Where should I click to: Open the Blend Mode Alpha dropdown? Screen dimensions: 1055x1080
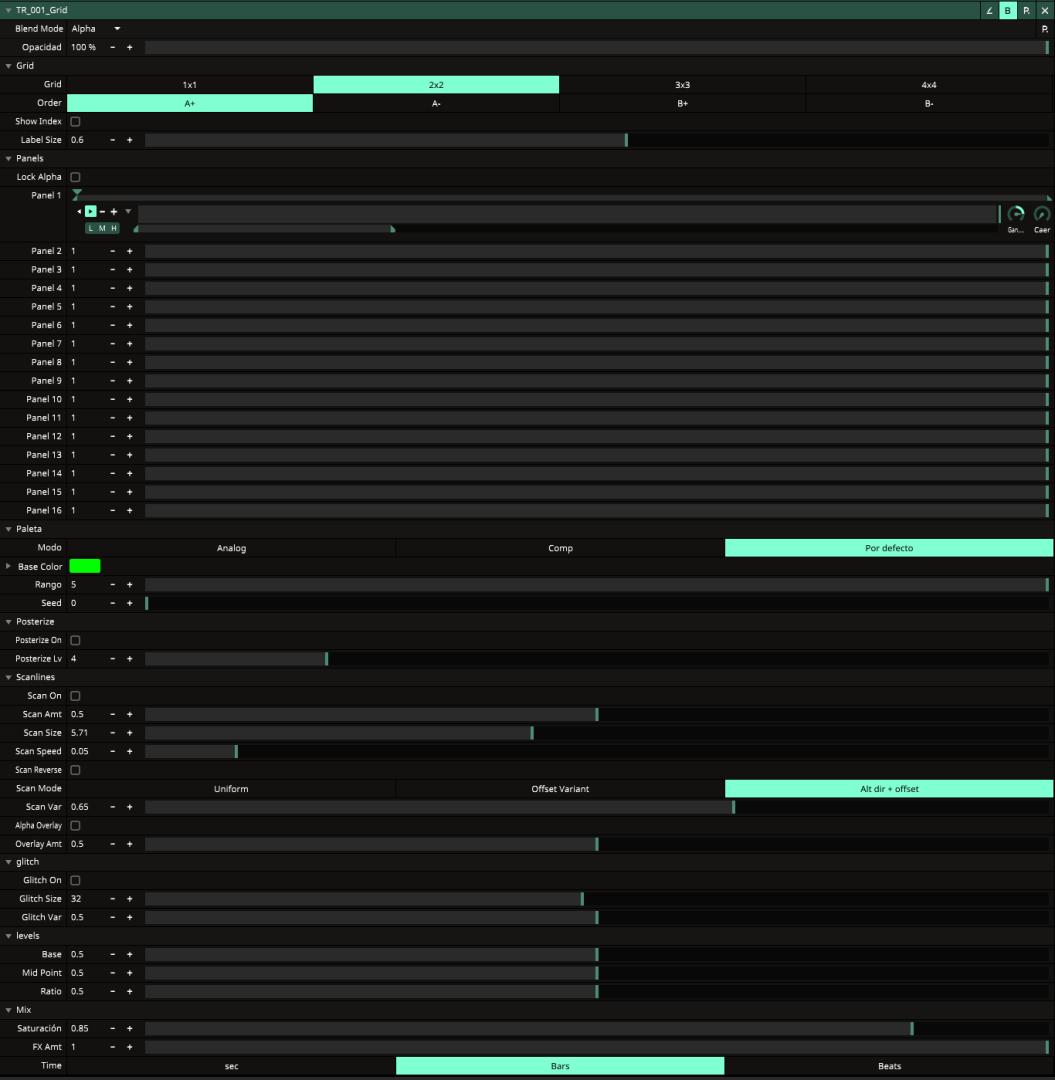point(96,29)
